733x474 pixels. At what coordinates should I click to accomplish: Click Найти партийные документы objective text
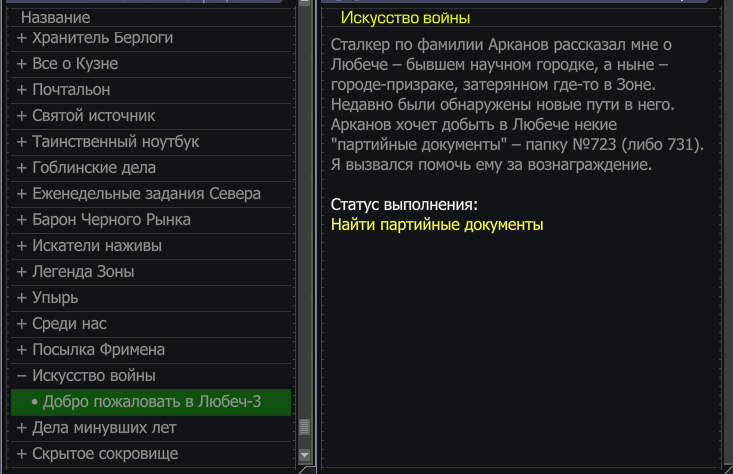(x=437, y=225)
